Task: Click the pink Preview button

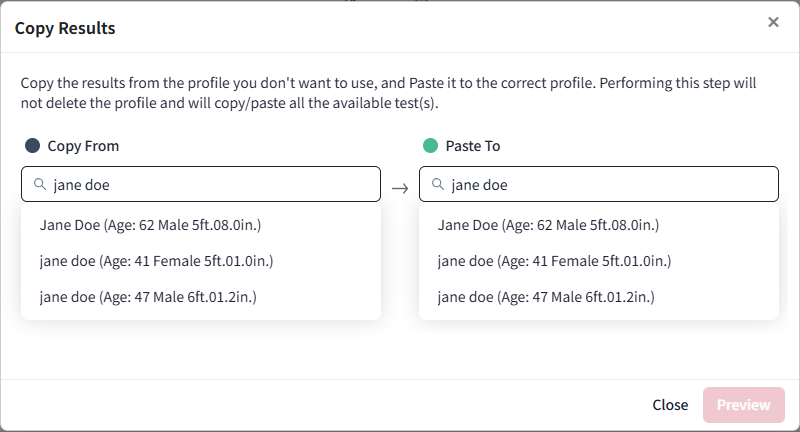Action: [743, 405]
